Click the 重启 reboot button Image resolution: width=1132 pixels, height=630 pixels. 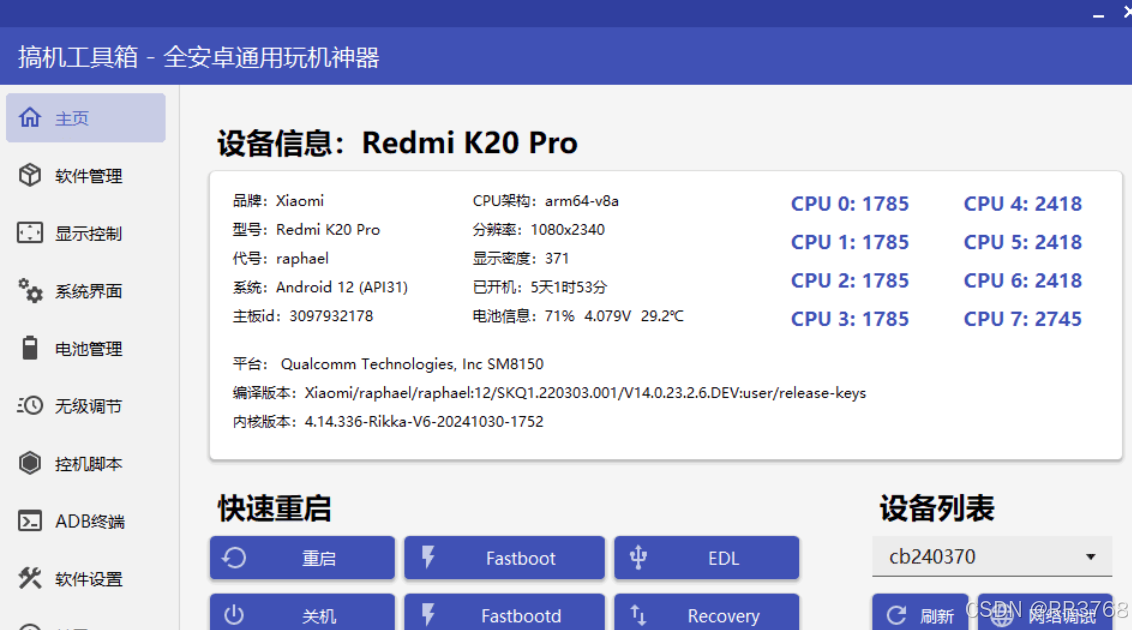point(302,558)
